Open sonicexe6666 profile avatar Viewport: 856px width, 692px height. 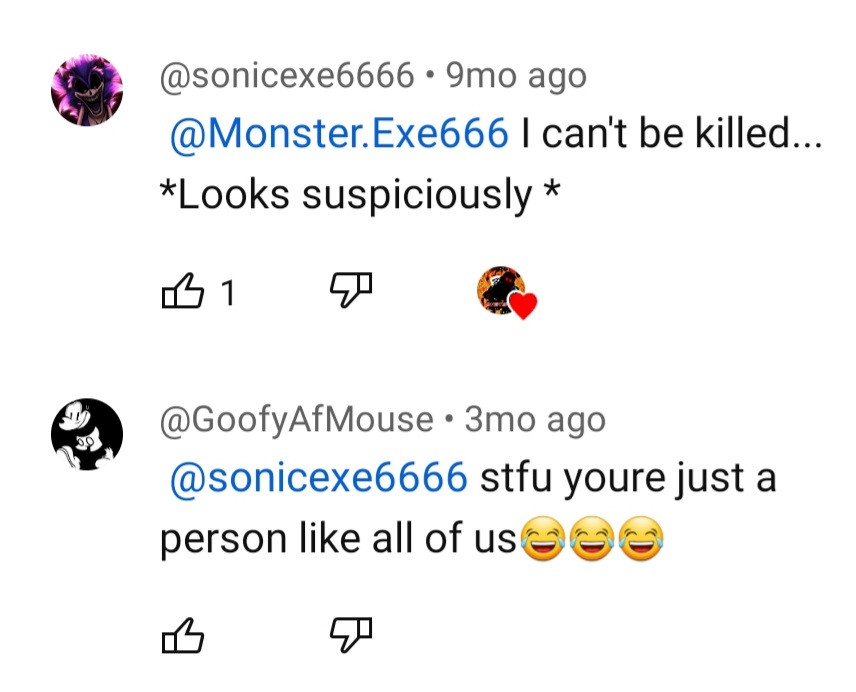(87, 90)
